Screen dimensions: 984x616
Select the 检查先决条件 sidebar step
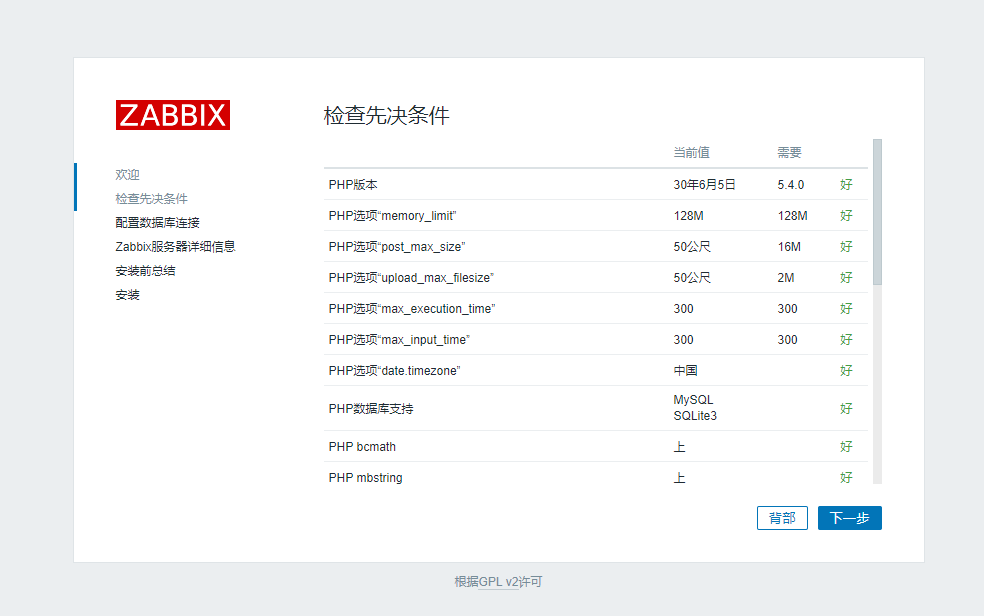pyautogui.click(x=151, y=199)
